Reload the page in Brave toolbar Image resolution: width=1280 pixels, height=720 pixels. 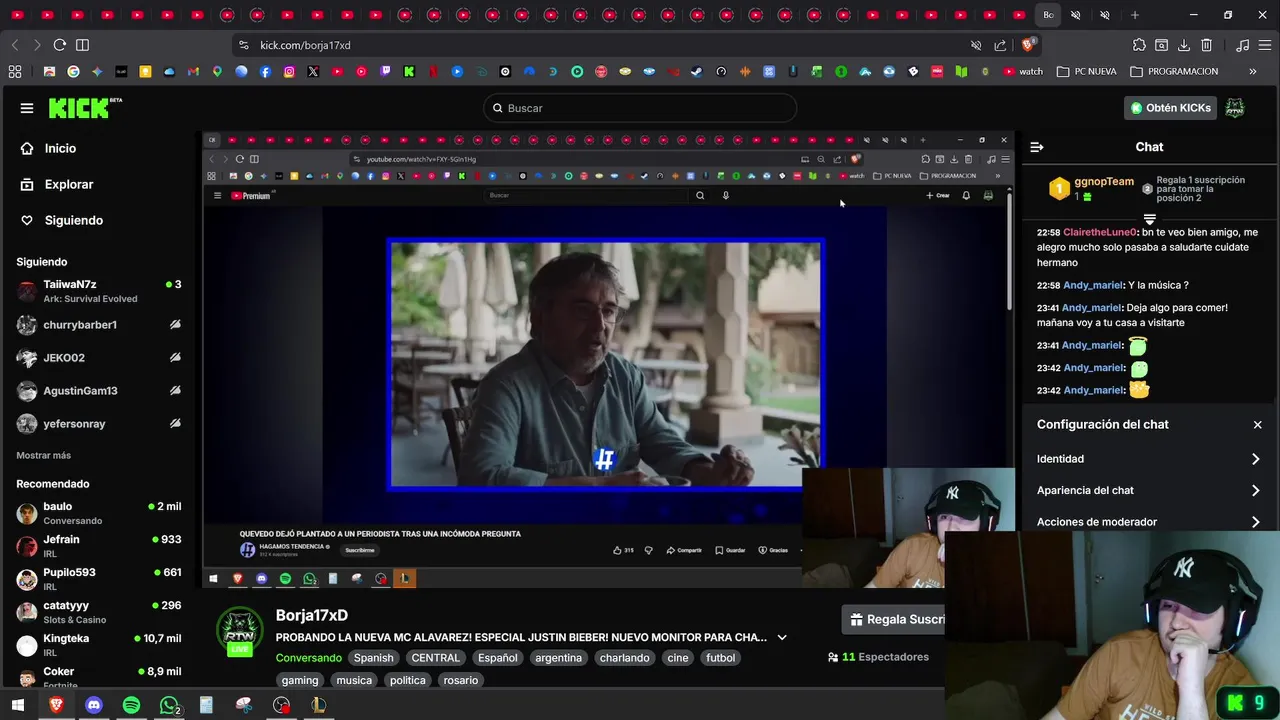coord(60,45)
